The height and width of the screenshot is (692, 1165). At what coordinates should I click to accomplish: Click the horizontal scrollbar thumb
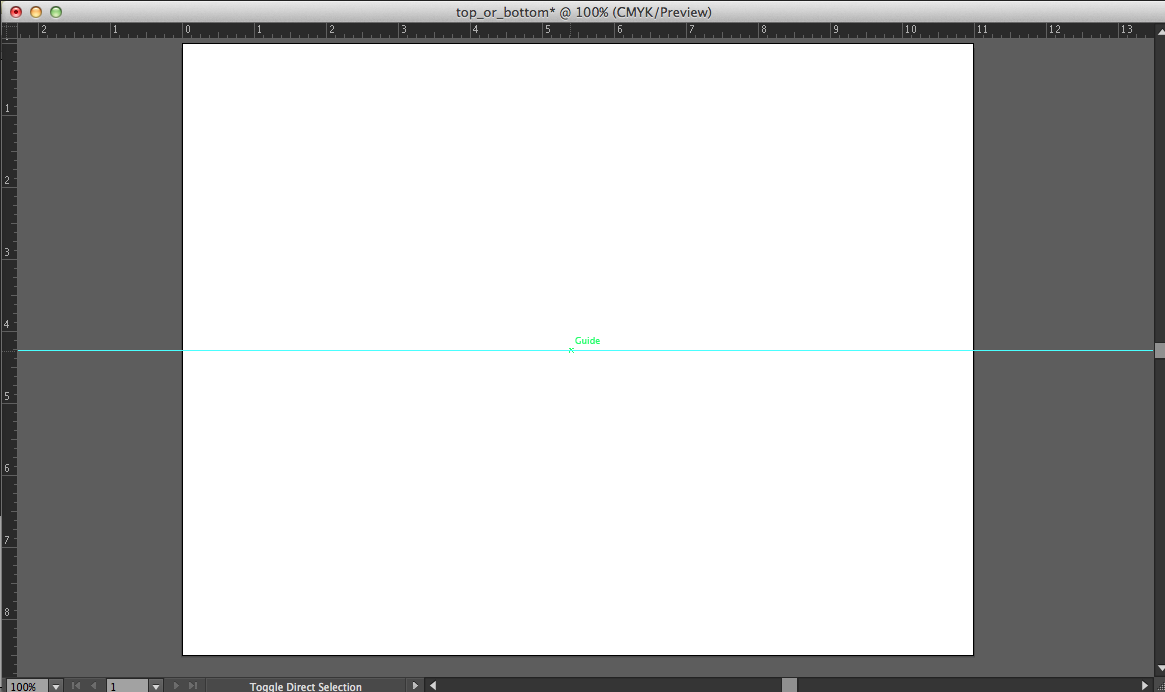789,686
